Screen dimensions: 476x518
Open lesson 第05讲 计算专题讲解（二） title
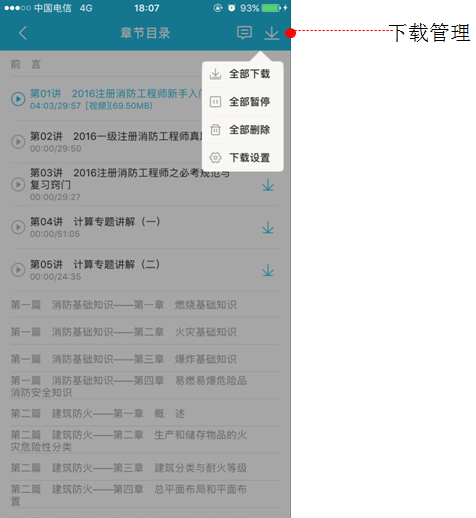(95, 264)
